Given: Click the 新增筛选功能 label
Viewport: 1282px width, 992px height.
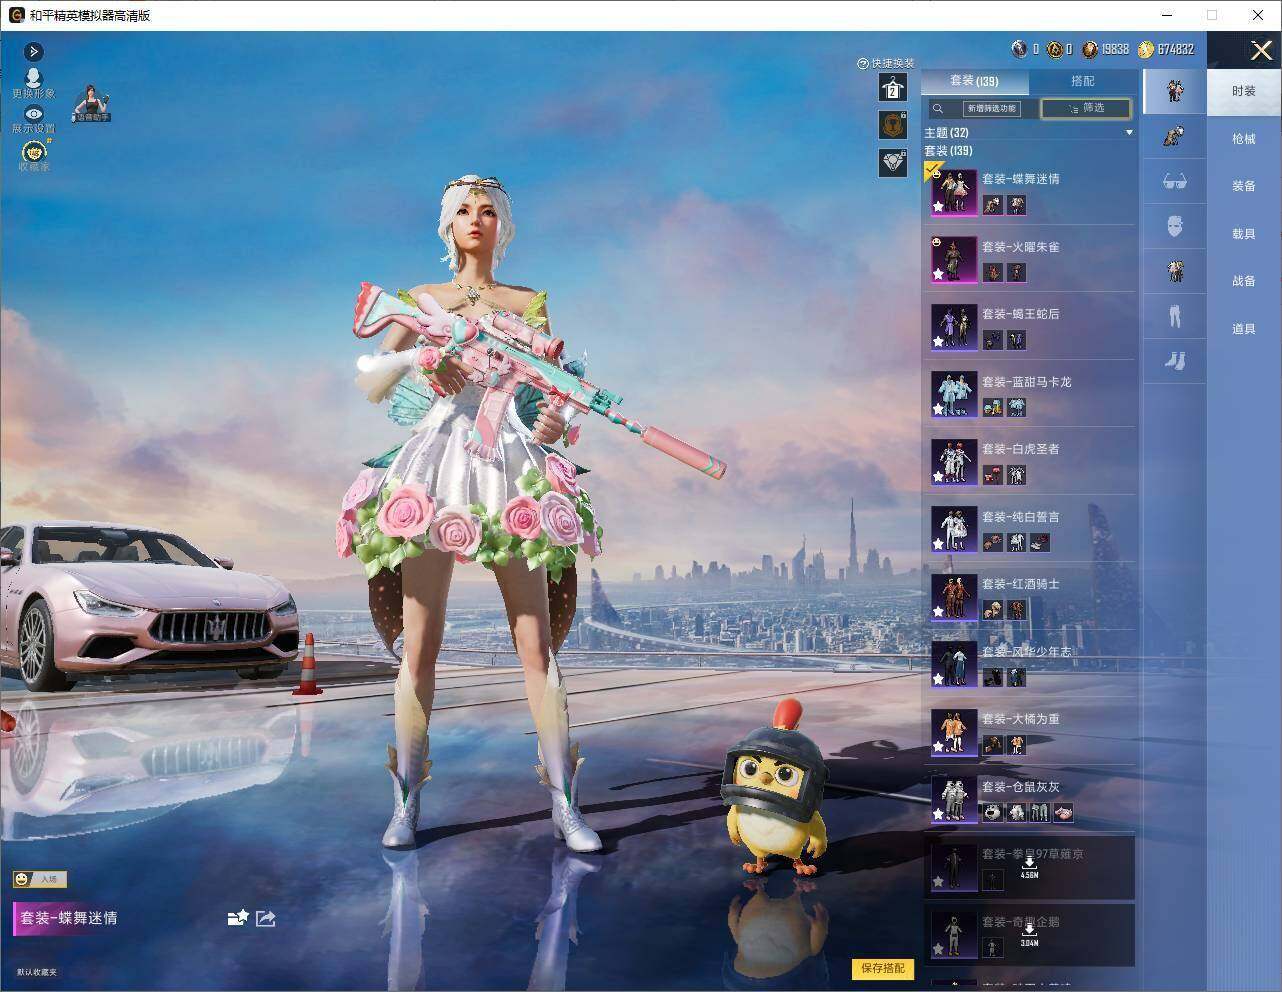Looking at the screenshot, I should [991, 108].
